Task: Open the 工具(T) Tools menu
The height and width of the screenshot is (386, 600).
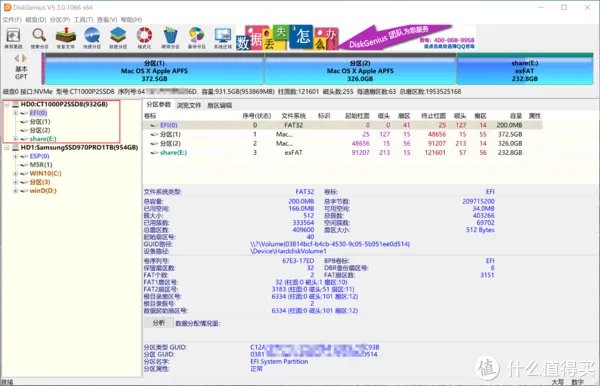Action: click(x=83, y=20)
